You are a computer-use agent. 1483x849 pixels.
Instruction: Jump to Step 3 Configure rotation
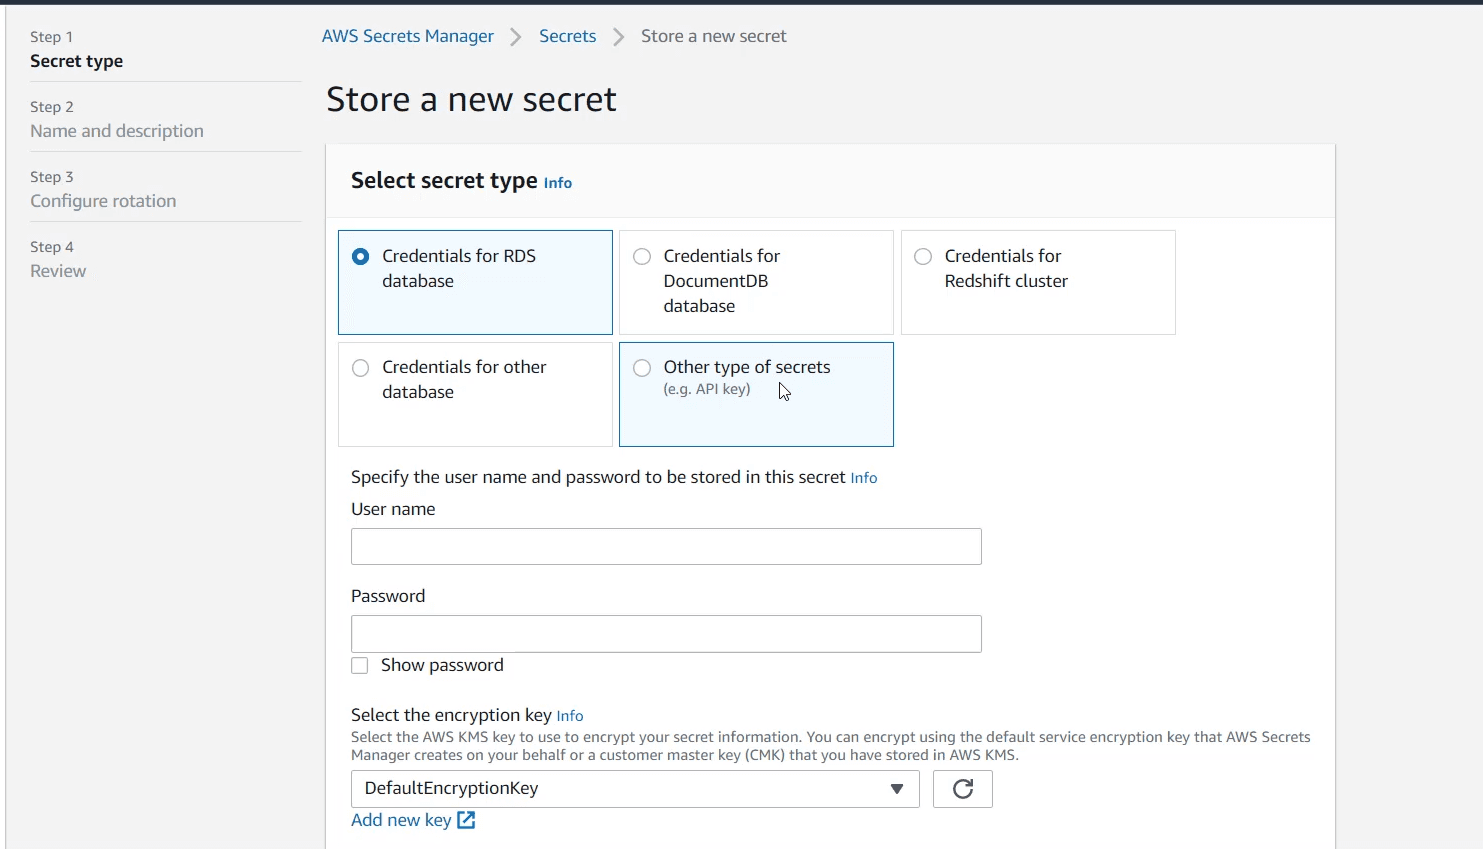(x=103, y=201)
